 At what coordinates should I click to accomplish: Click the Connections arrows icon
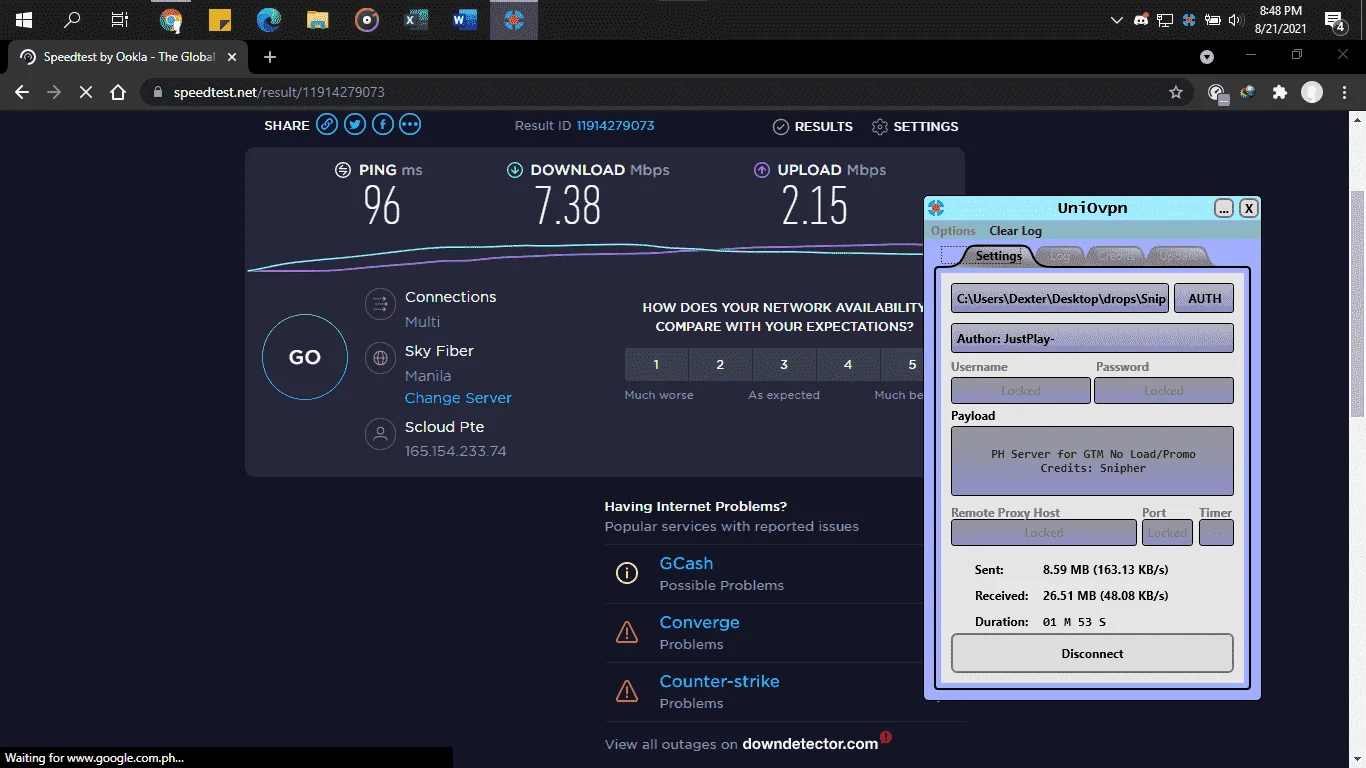point(380,303)
